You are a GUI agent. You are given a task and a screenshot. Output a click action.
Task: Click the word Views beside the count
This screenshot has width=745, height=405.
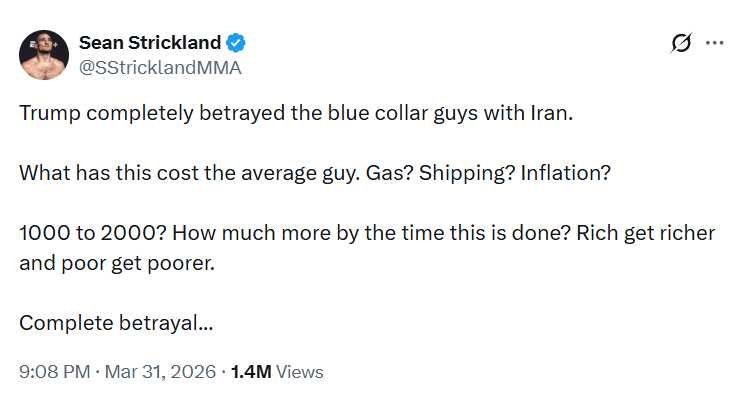(x=299, y=371)
